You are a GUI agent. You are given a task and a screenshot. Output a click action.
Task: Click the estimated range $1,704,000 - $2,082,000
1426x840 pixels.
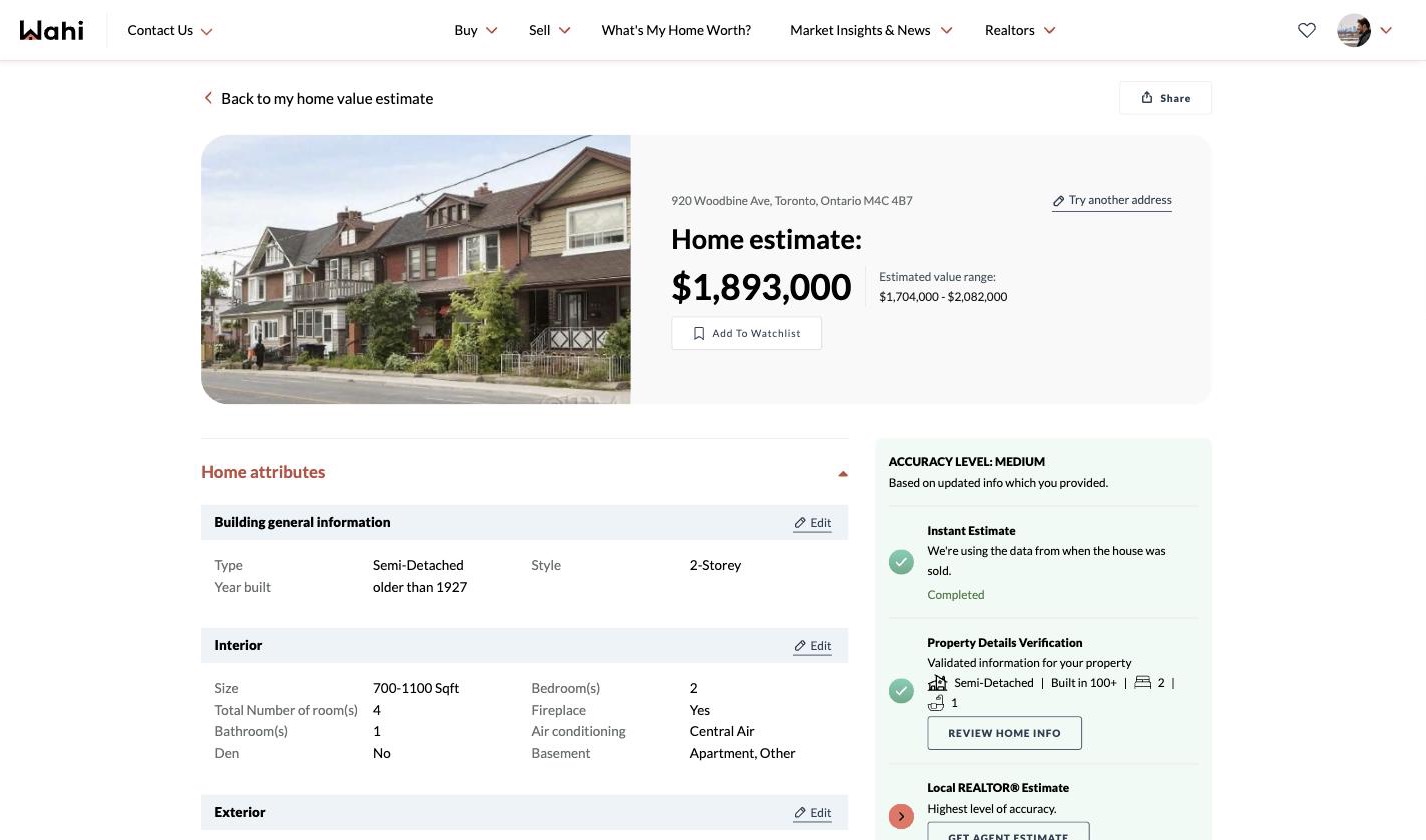(943, 297)
